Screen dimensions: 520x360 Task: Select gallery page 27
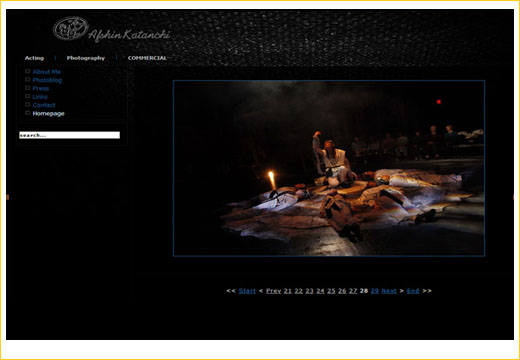(x=353, y=291)
